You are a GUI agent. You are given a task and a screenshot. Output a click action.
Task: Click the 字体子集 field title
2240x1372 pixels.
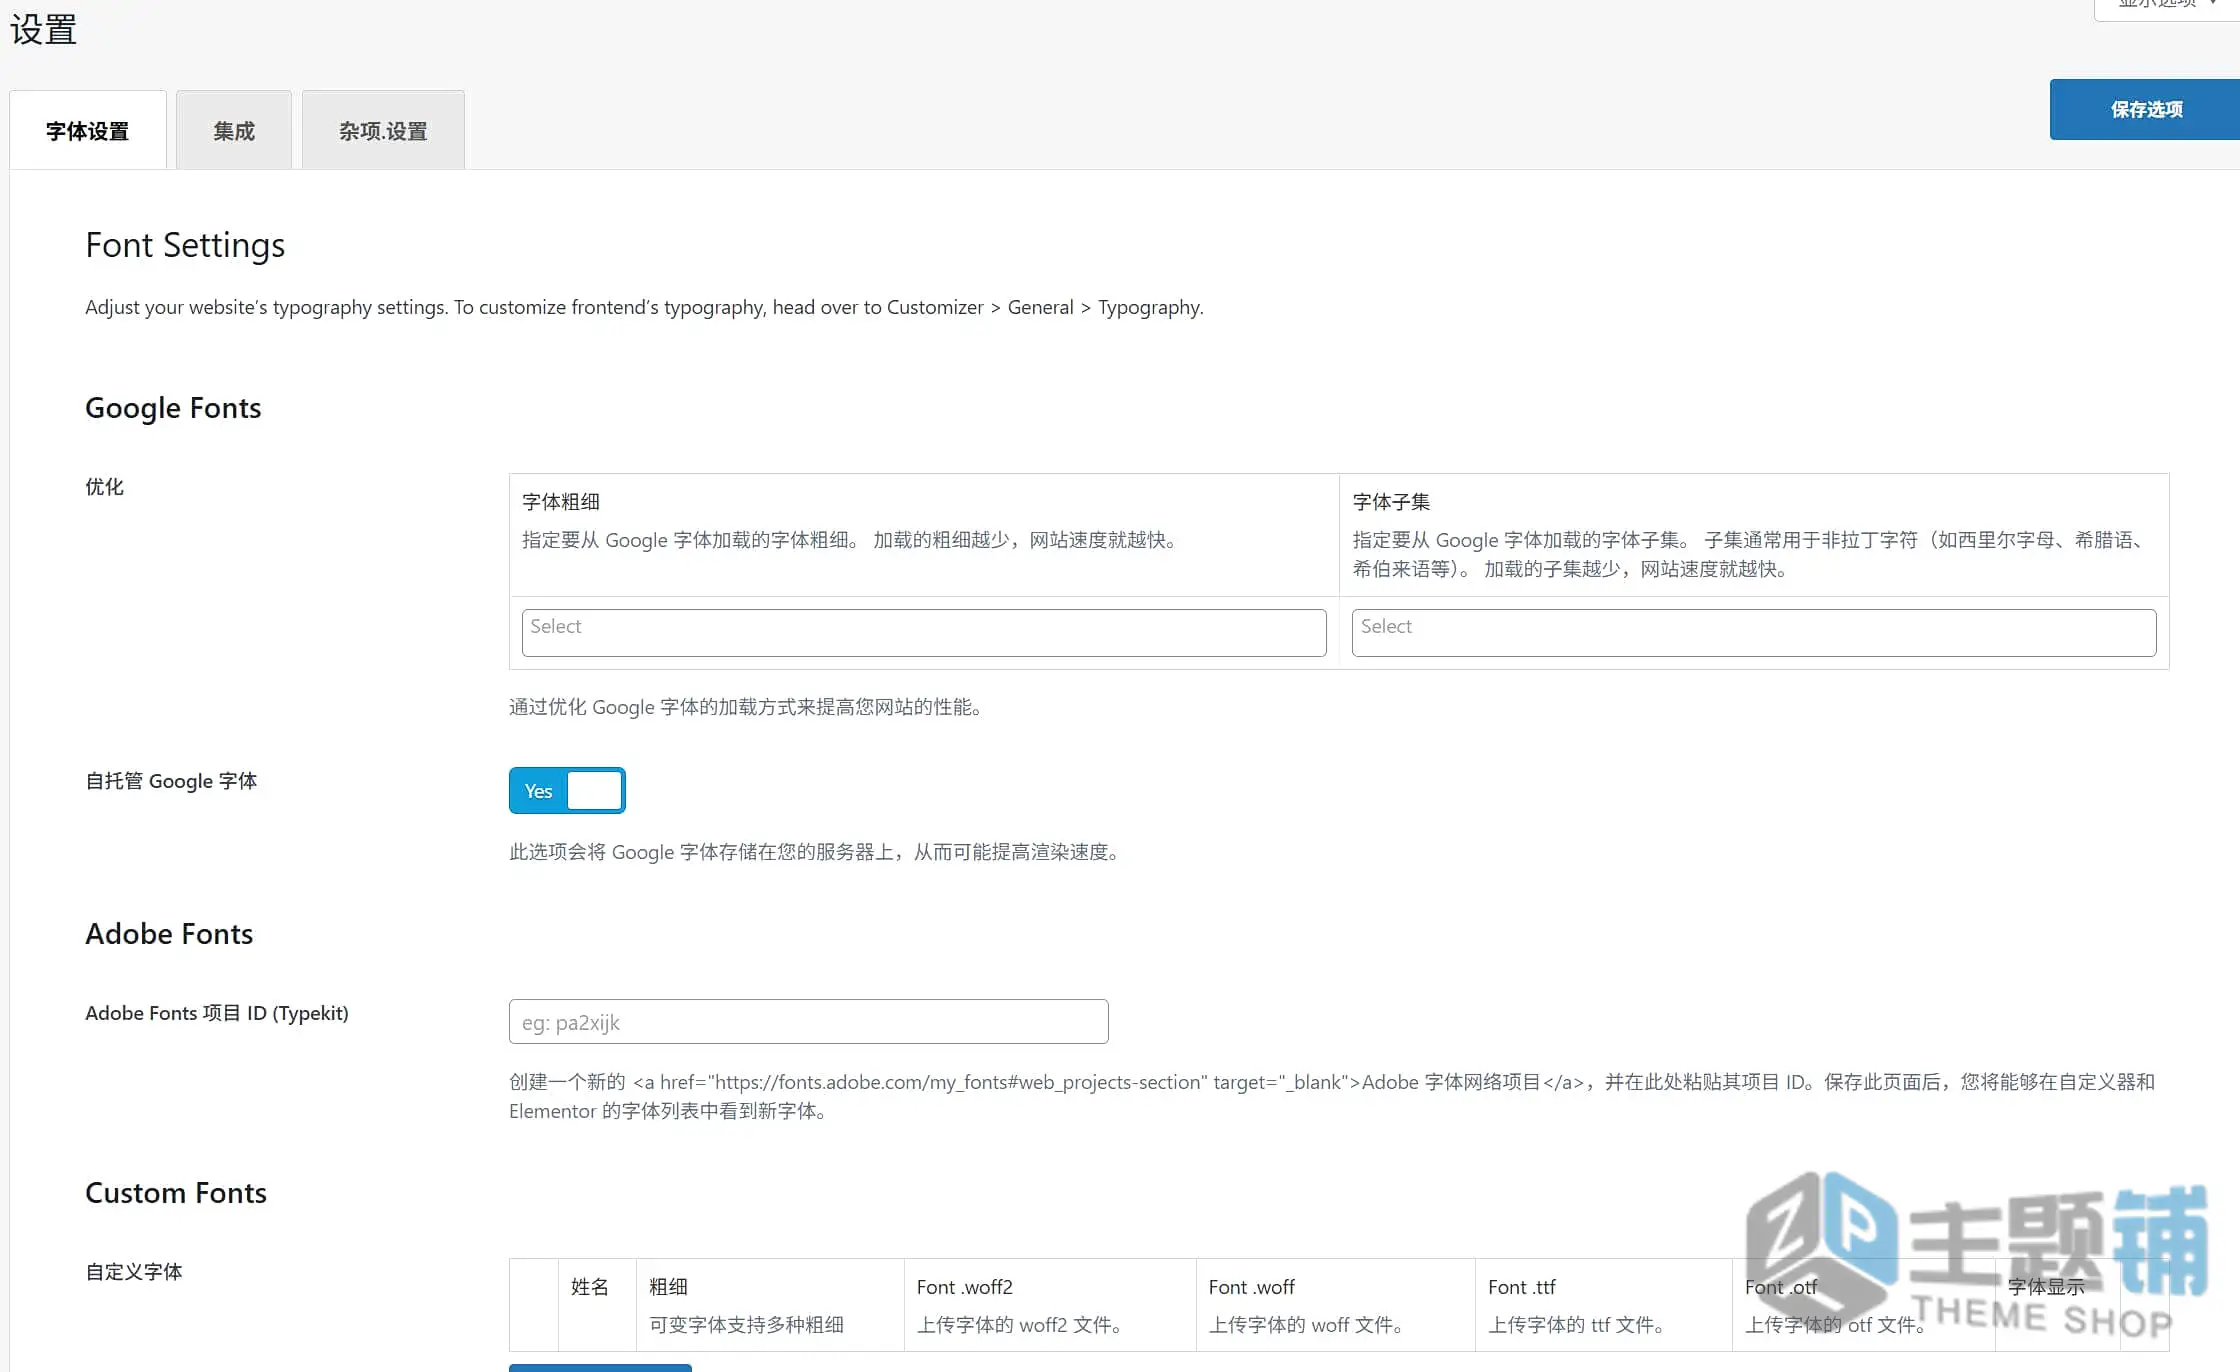1391,502
